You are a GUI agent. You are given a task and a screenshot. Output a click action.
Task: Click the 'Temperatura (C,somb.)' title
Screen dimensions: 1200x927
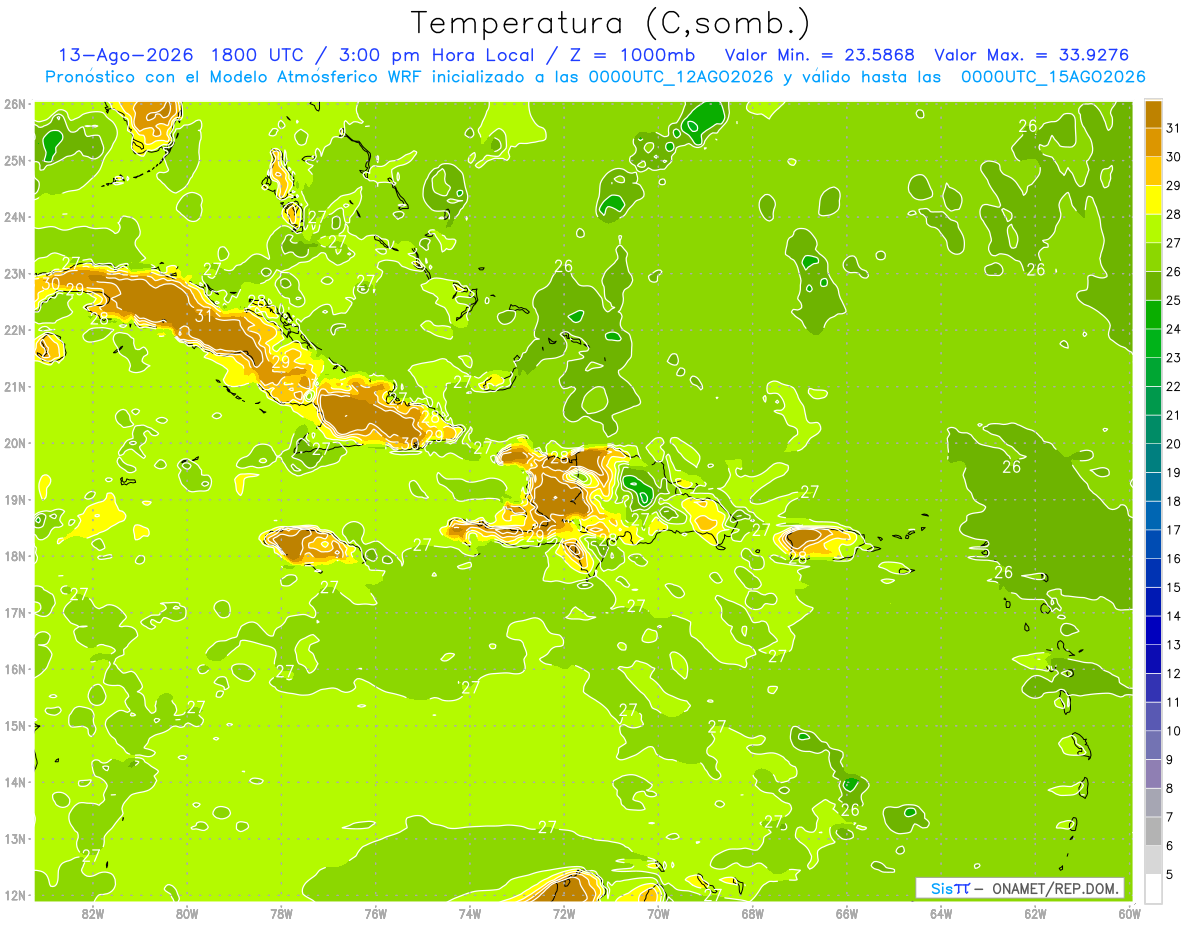pyautogui.click(x=611, y=23)
